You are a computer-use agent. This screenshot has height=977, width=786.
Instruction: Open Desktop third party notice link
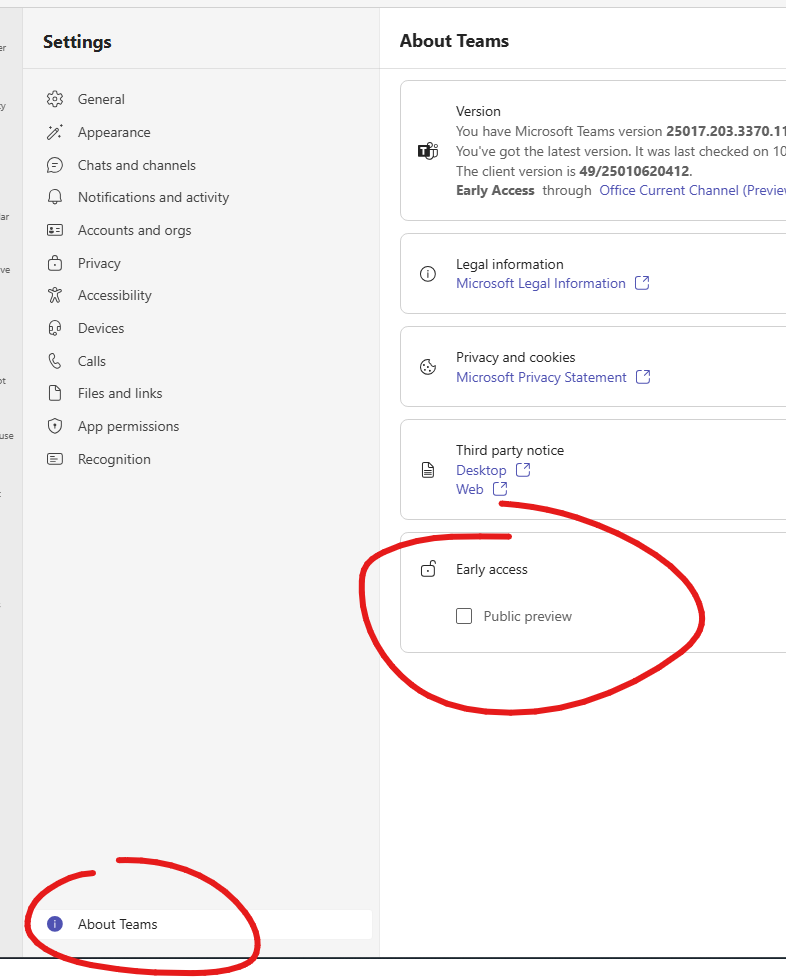click(x=481, y=470)
